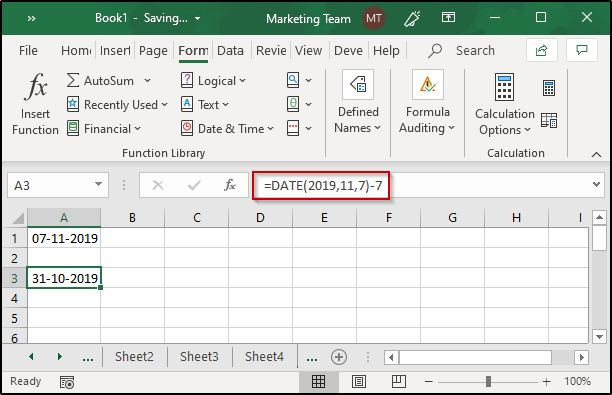Select column B header
612x395 pixels.
(x=132, y=217)
